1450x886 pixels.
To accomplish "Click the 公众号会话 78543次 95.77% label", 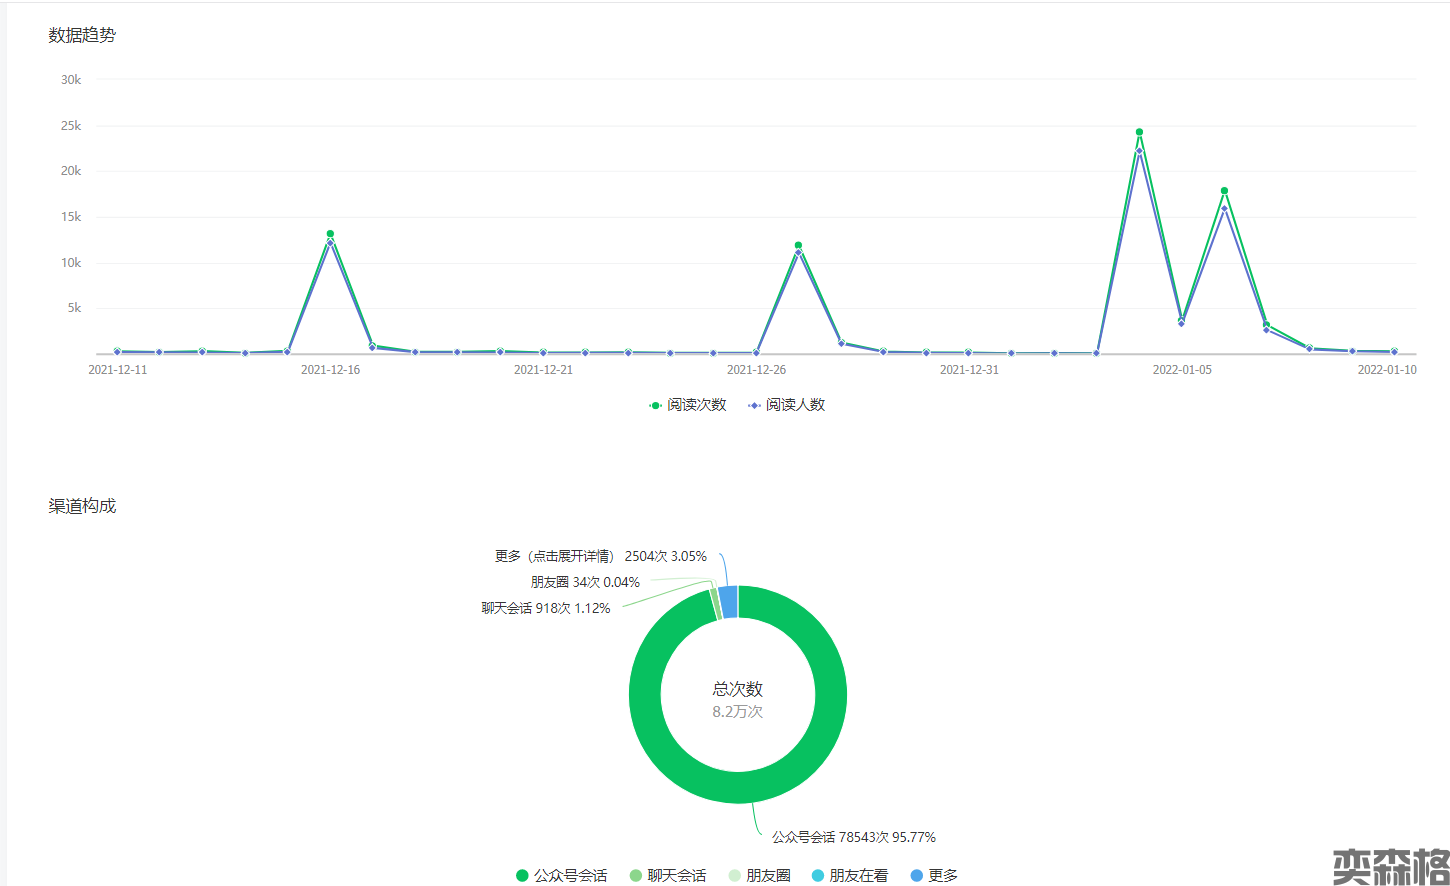I will pyautogui.click(x=853, y=837).
